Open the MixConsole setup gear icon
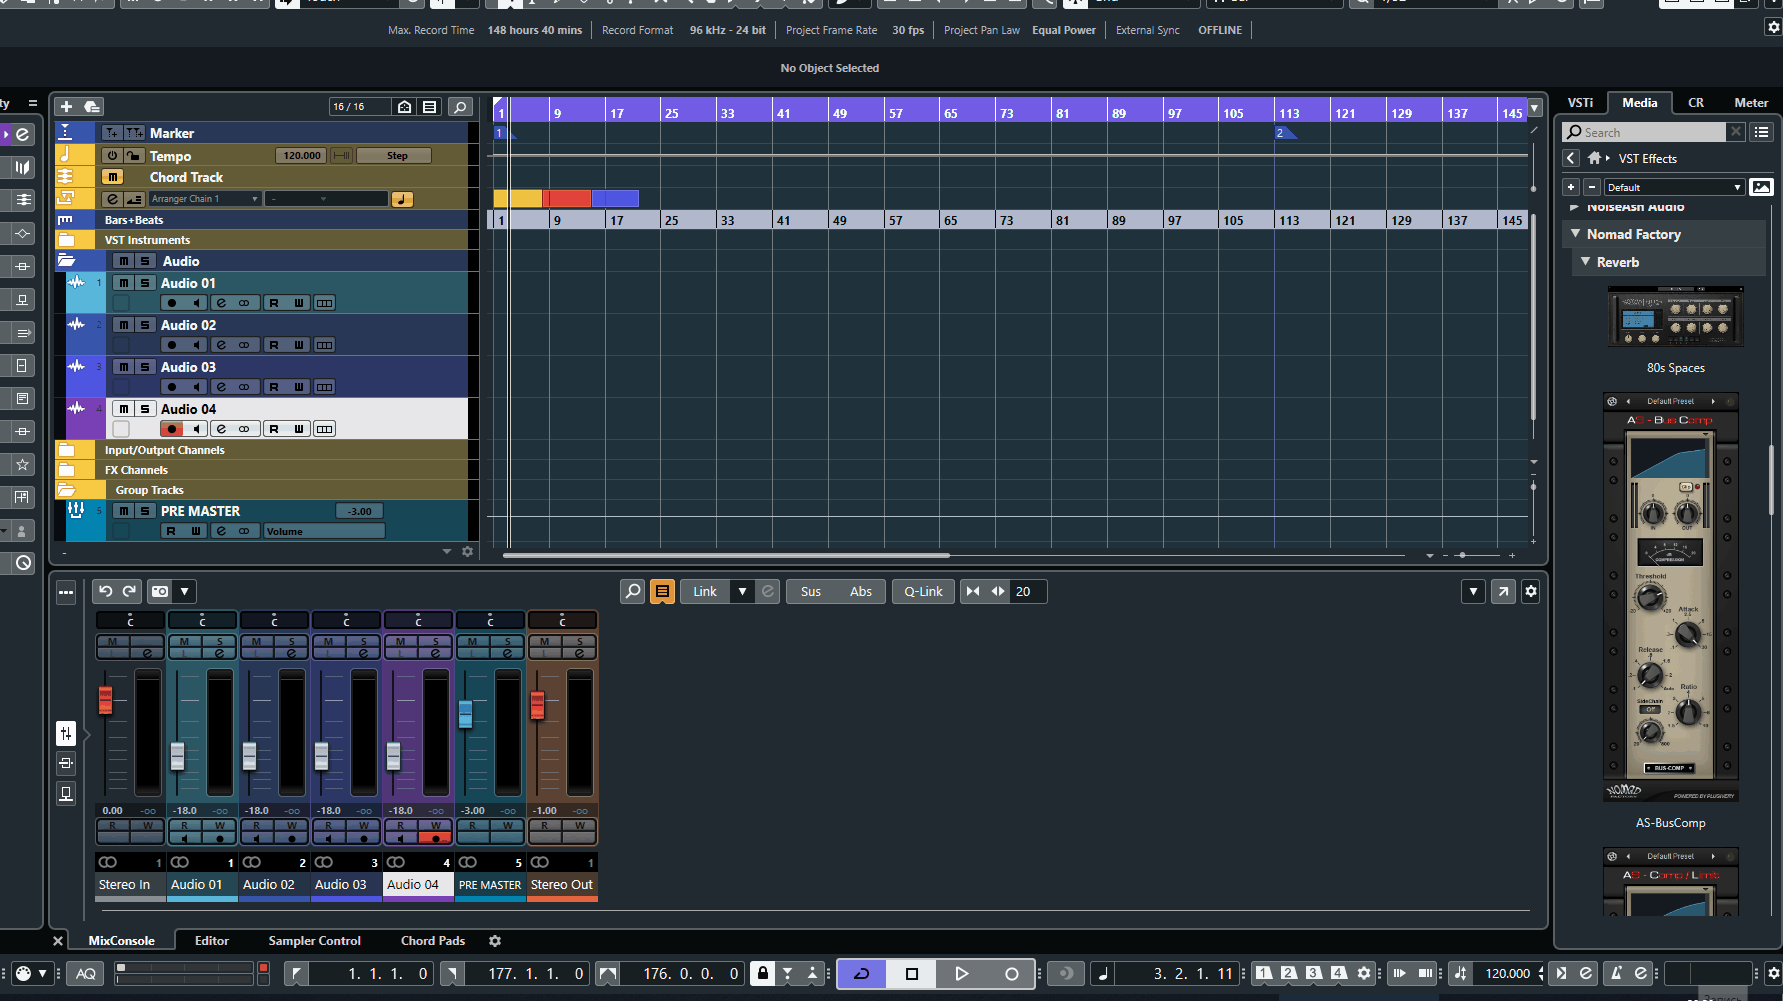Screen dimensions: 1783x1001 click(x=1530, y=591)
